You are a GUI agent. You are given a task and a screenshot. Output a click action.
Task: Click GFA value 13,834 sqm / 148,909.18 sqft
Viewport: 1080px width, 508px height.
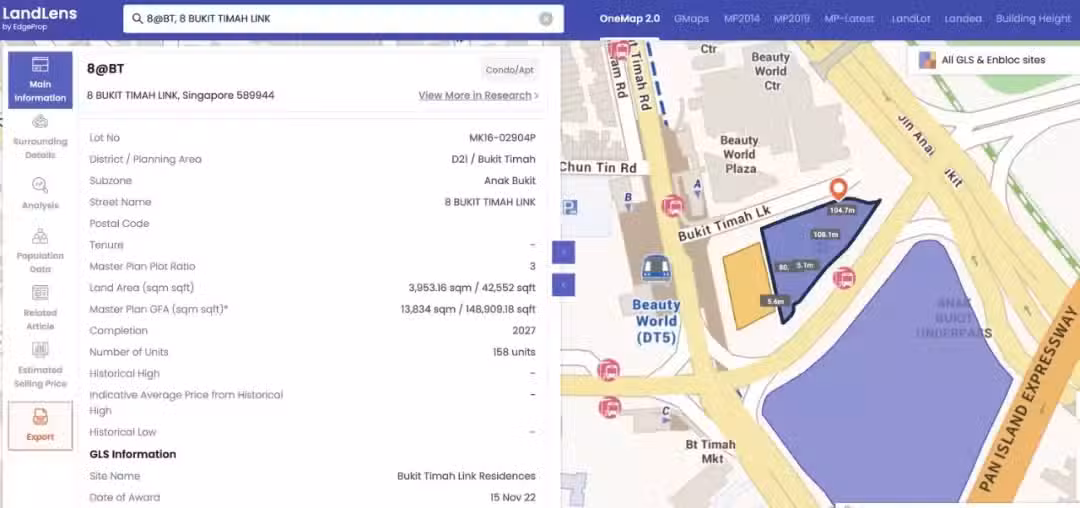(468, 309)
